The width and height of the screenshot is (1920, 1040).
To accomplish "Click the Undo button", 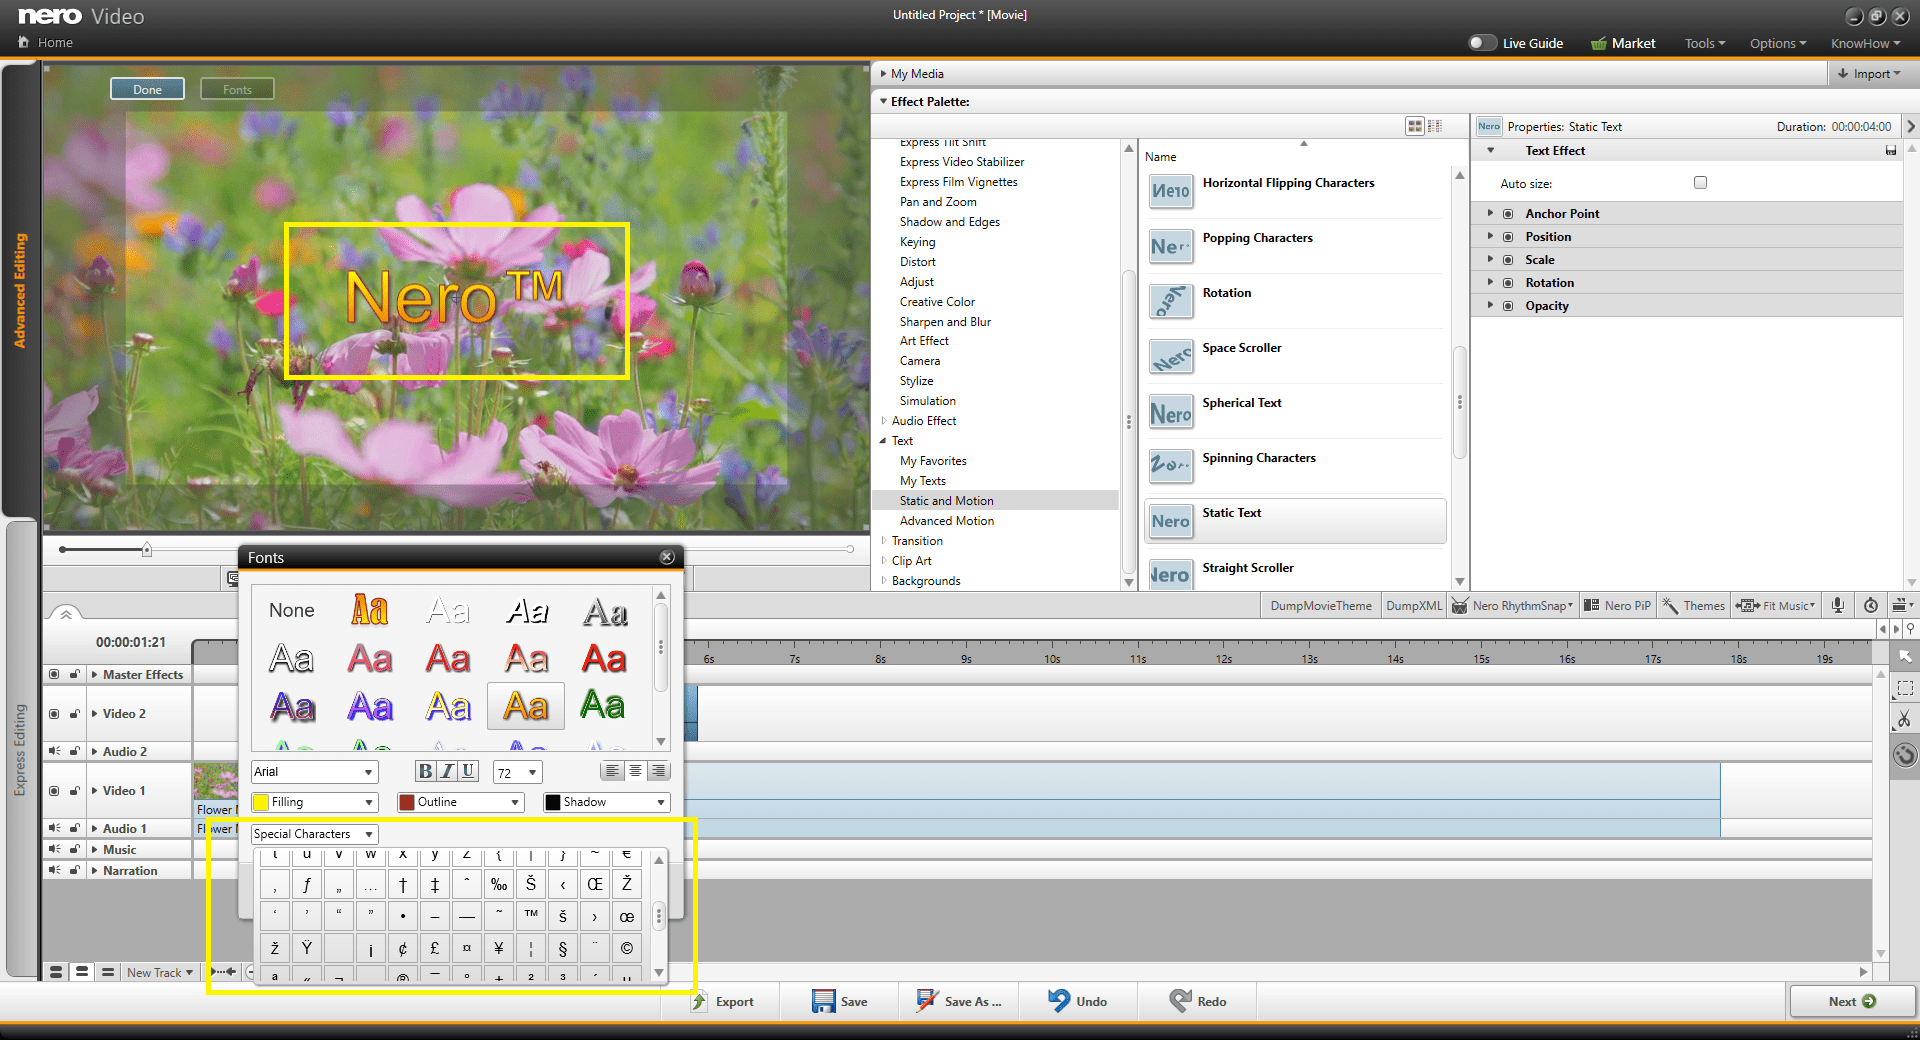I will (1077, 1001).
